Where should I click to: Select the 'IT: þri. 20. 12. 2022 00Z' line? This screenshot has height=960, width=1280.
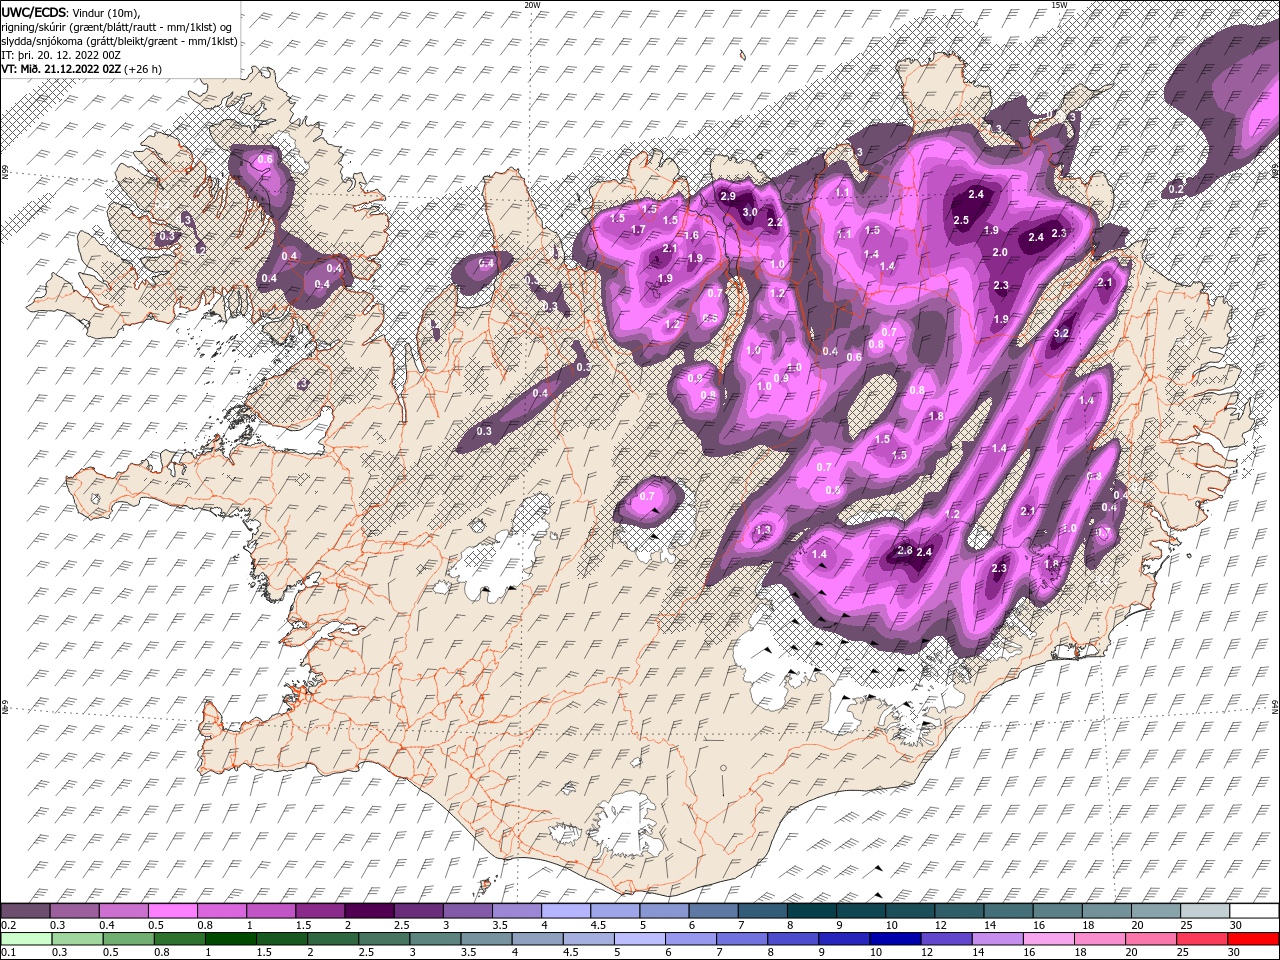(x=62, y=55)
